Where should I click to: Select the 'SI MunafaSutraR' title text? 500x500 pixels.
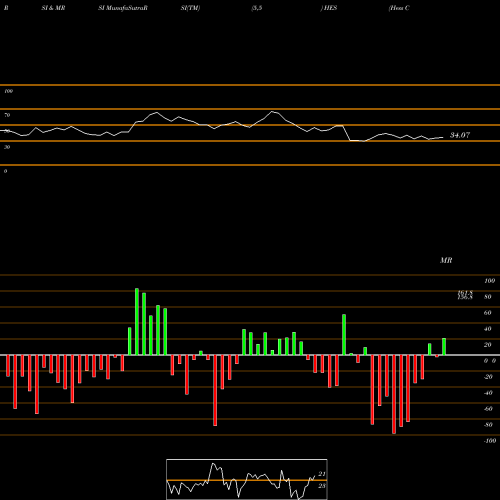(x=123, y=8)
